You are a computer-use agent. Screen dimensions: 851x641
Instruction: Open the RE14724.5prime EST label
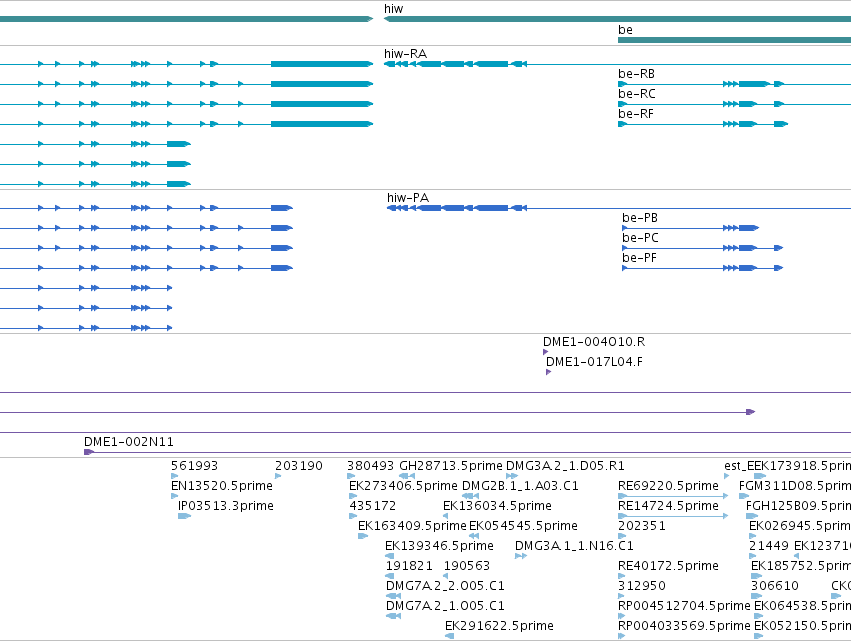click(668, 506)
